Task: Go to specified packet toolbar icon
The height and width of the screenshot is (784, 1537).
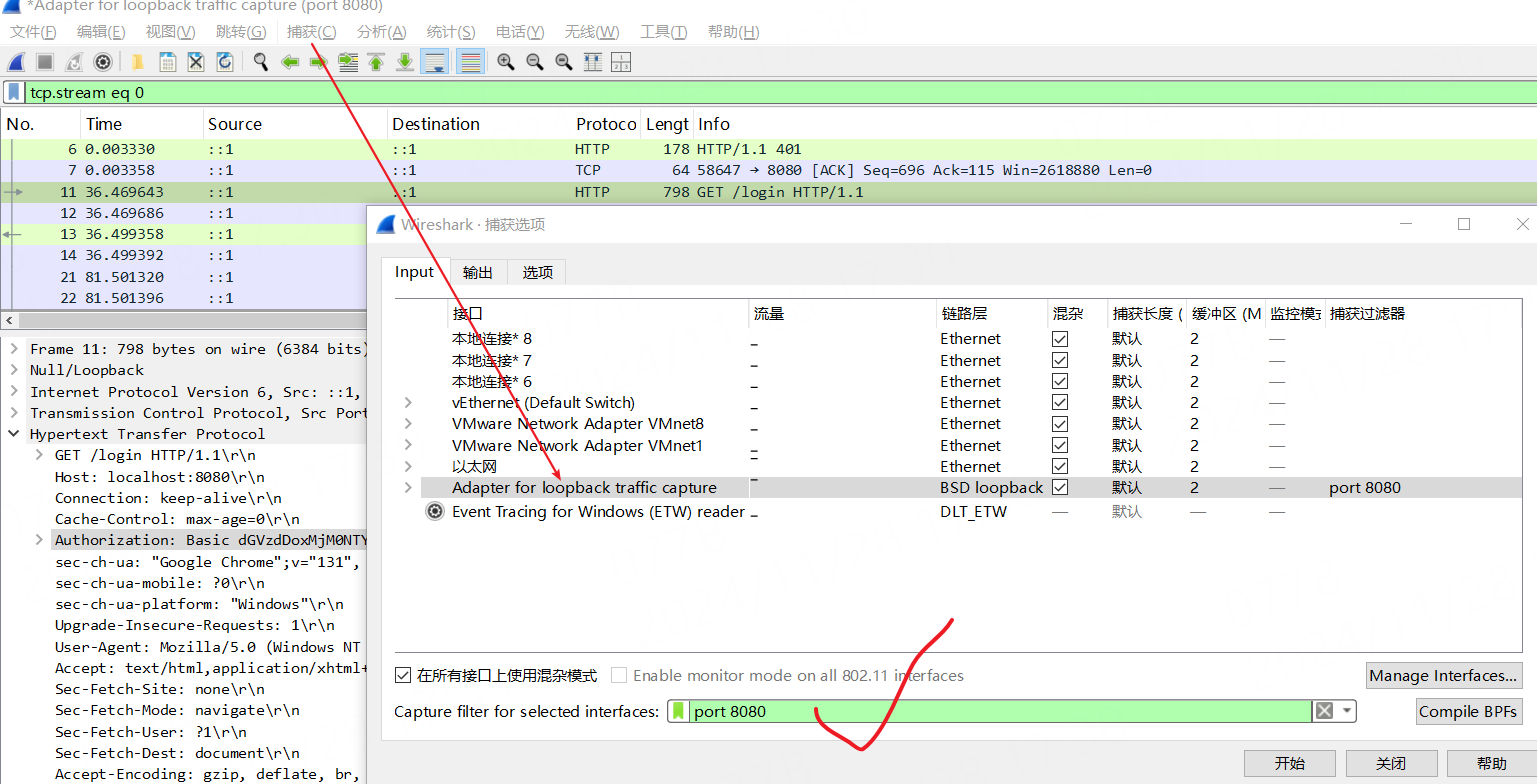Action: pyautogui.click(x=348, y=62)
